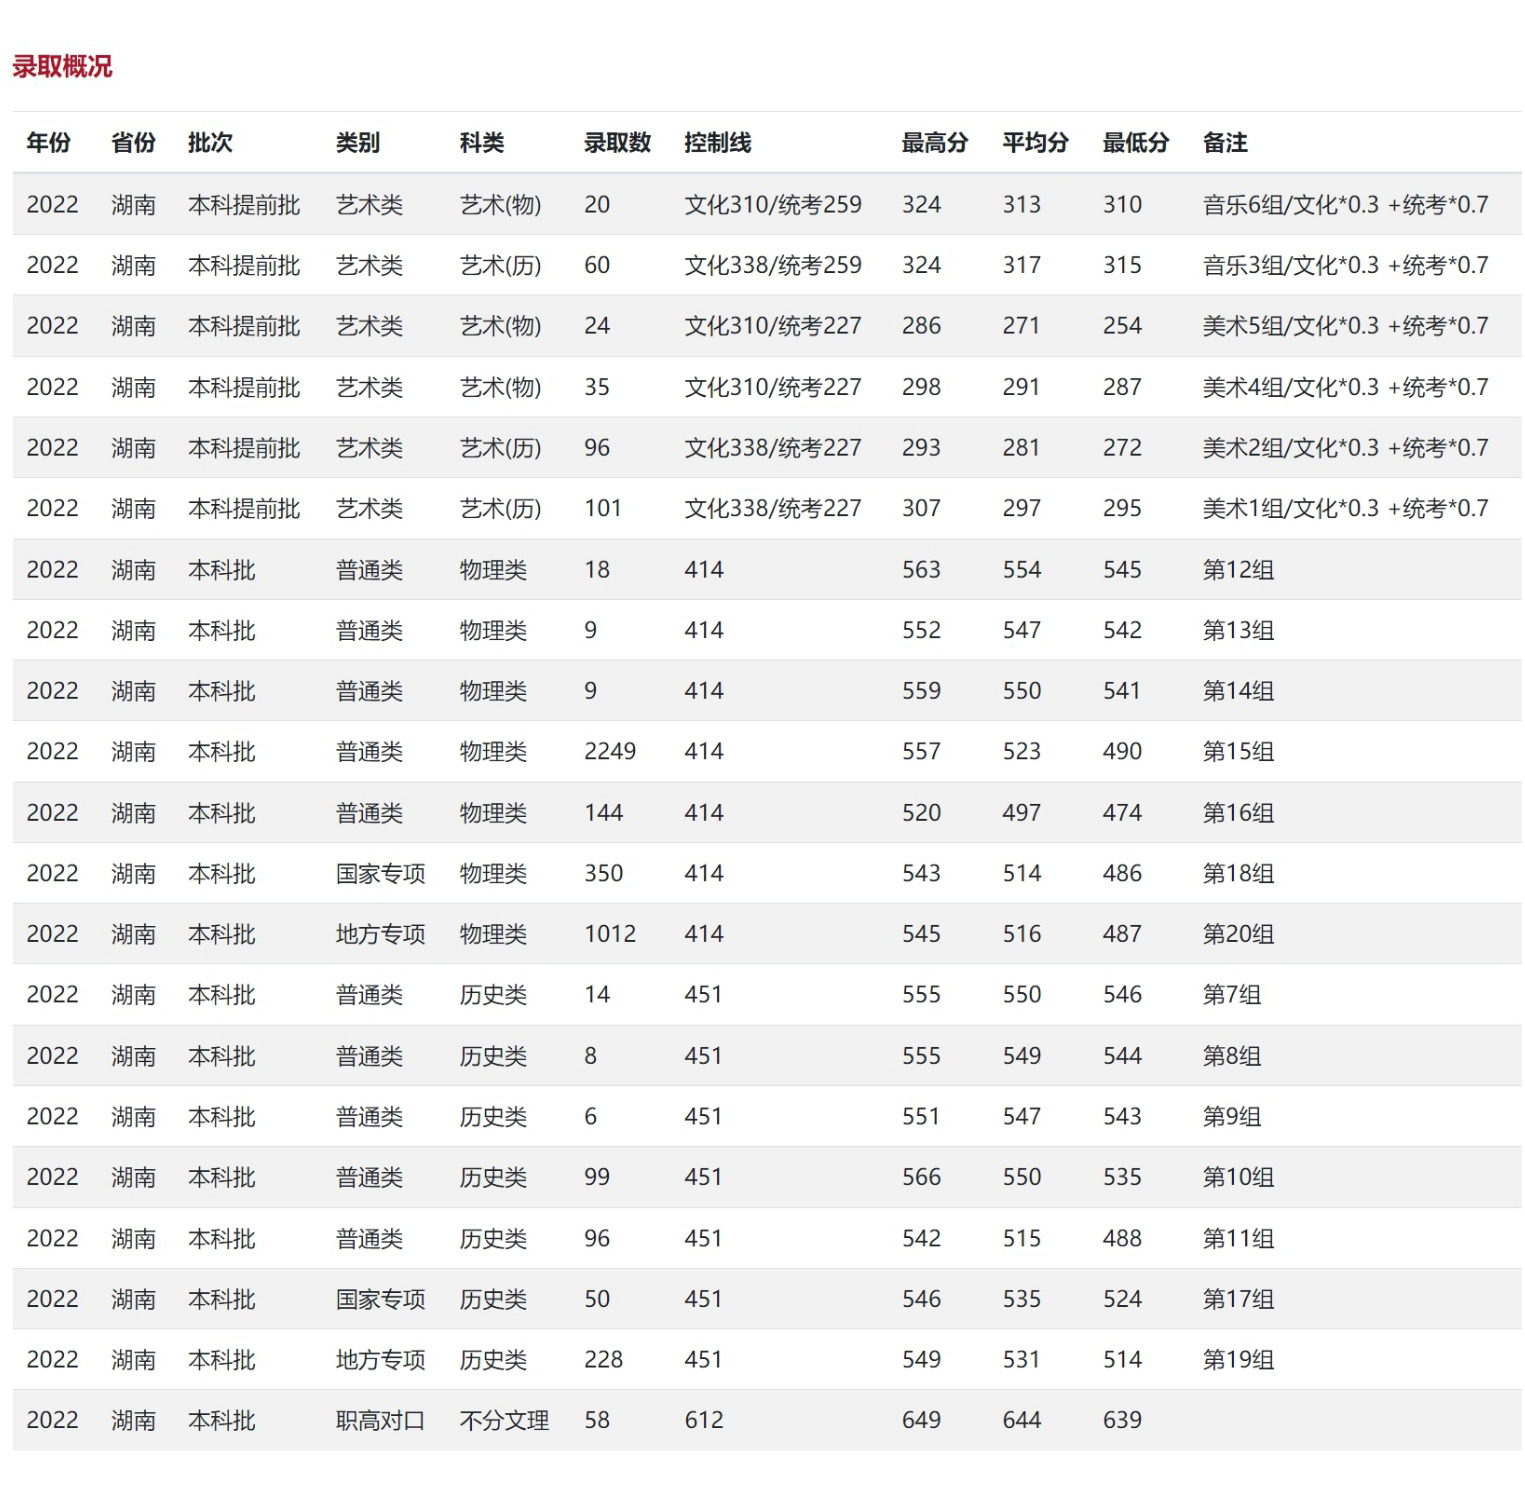Click the 第19组 remark cell

click(x=1238, y=1360)
